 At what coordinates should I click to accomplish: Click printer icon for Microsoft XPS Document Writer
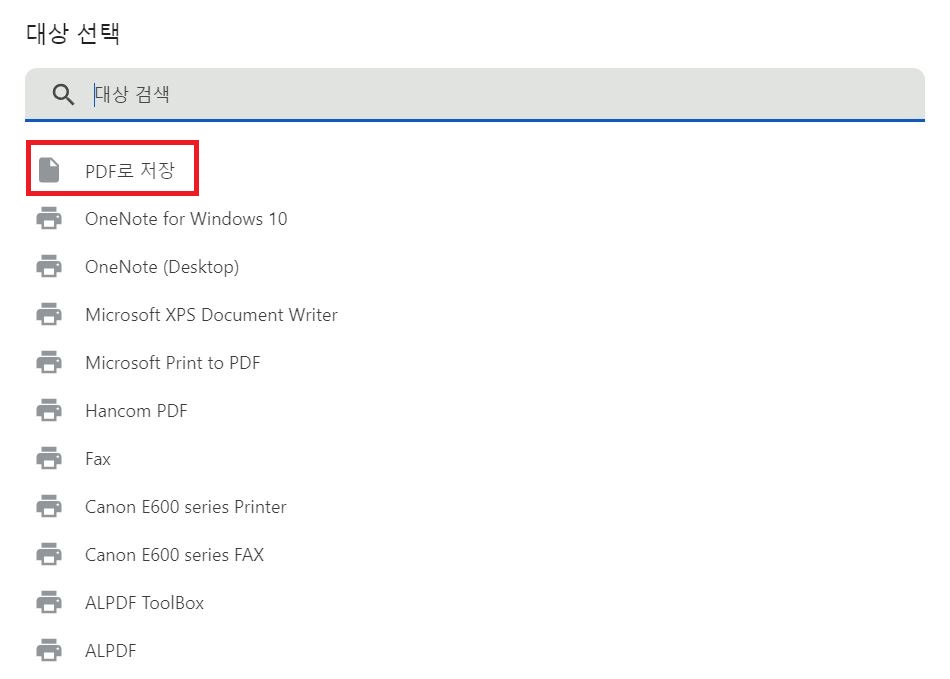click(49, 314)
